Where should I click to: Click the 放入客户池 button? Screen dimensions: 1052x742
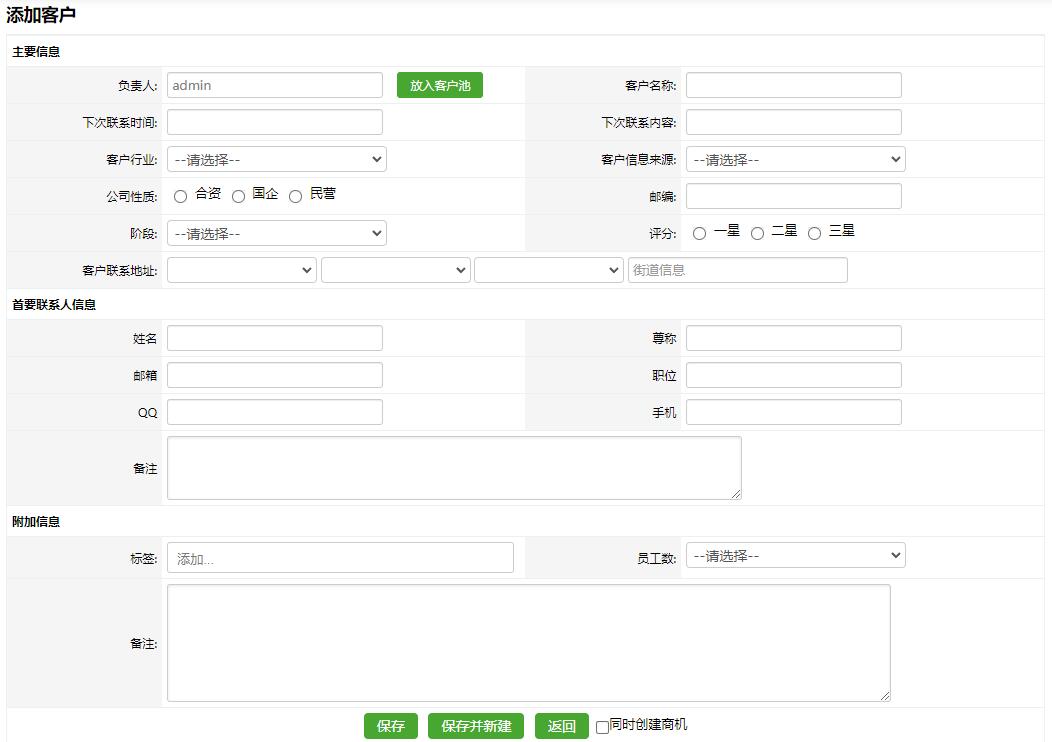[x=439, y=86]
